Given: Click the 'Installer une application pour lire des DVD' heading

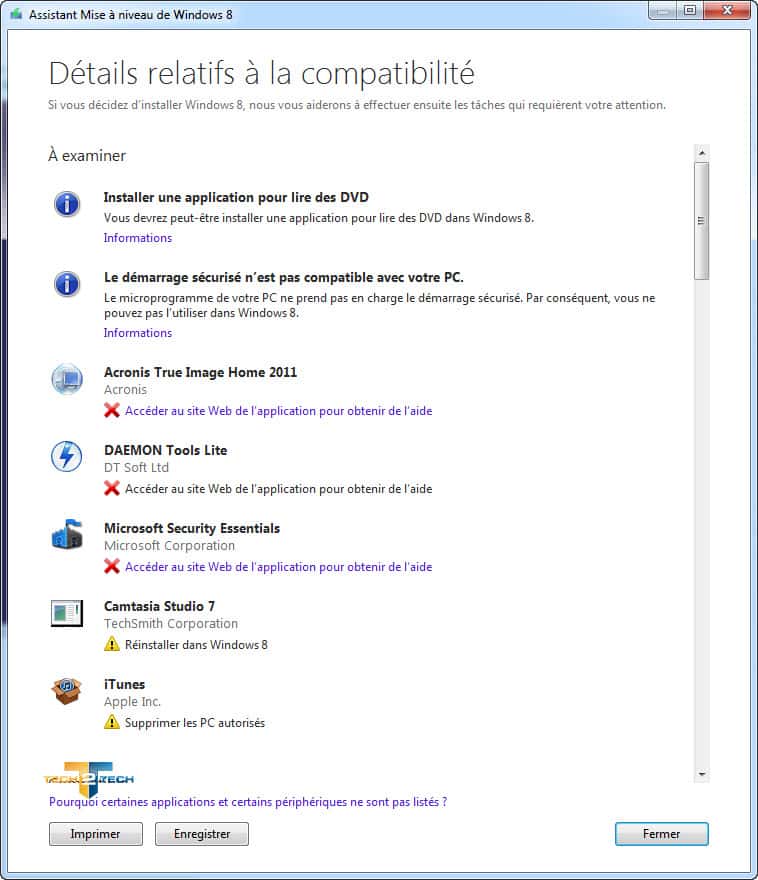Looking at the screenshot, I should (236, 198).
